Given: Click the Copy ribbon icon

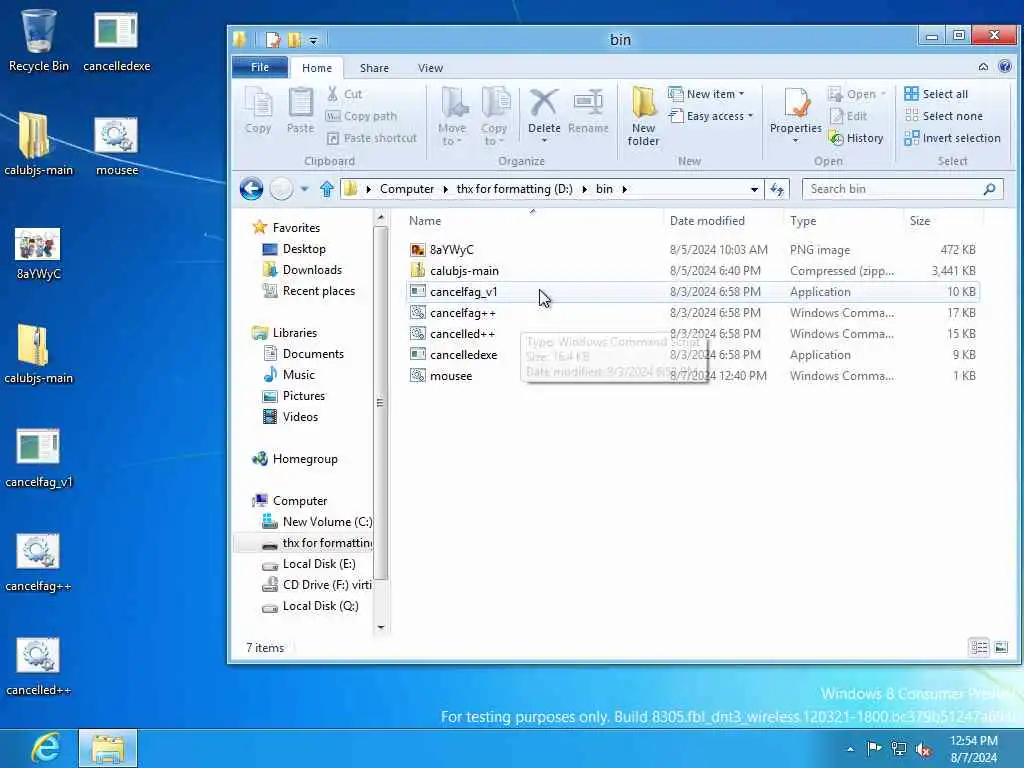Looking at the screenshot, I should (x=258, y=111).
